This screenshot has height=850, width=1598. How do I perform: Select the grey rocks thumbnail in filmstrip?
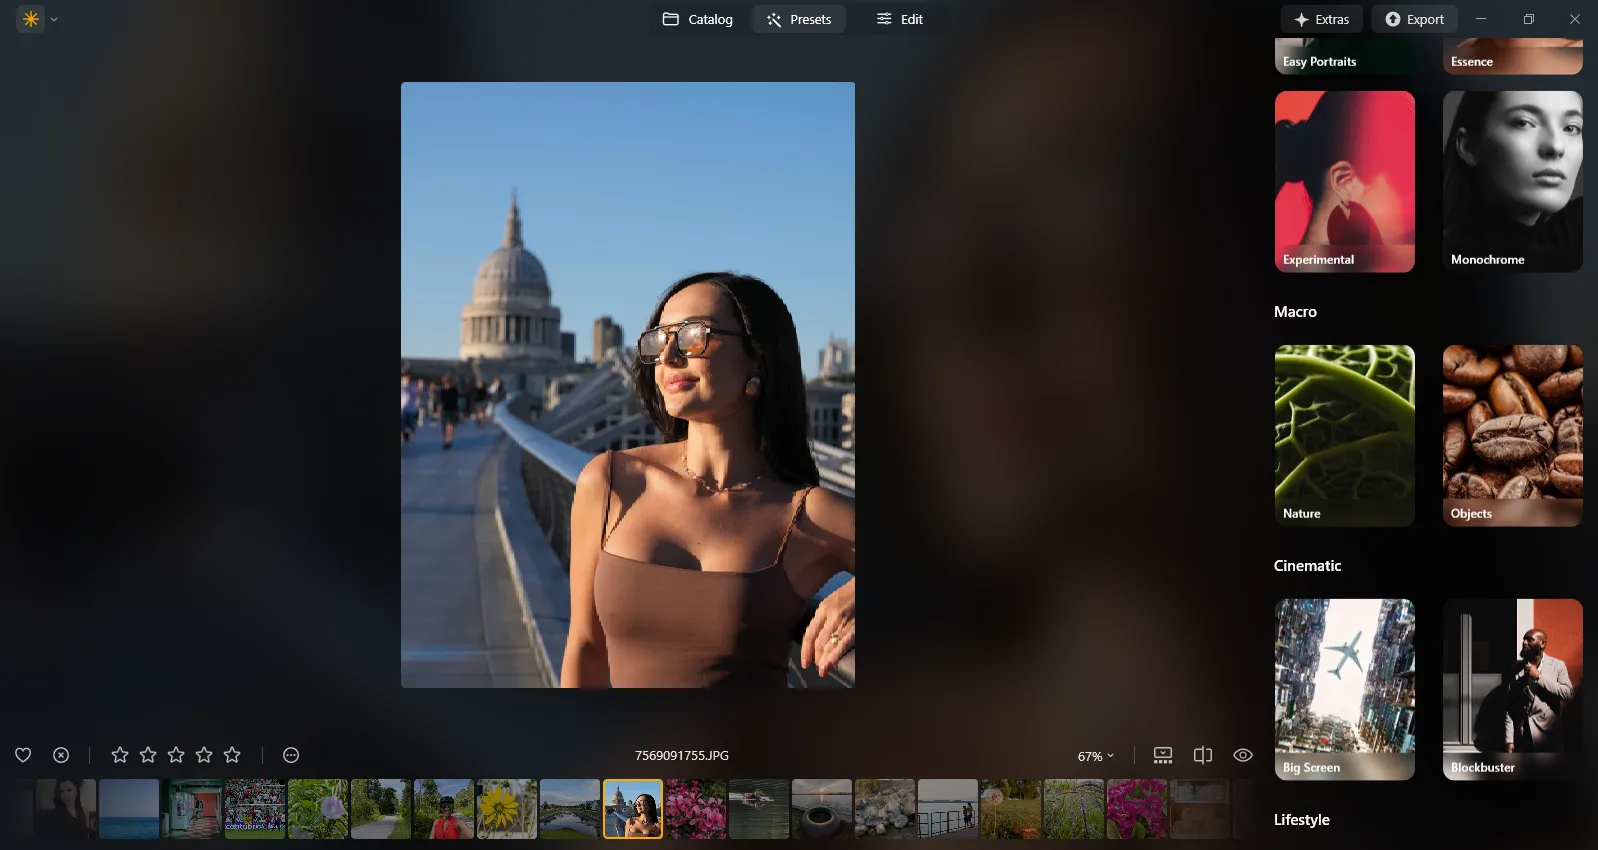point(885,809)
